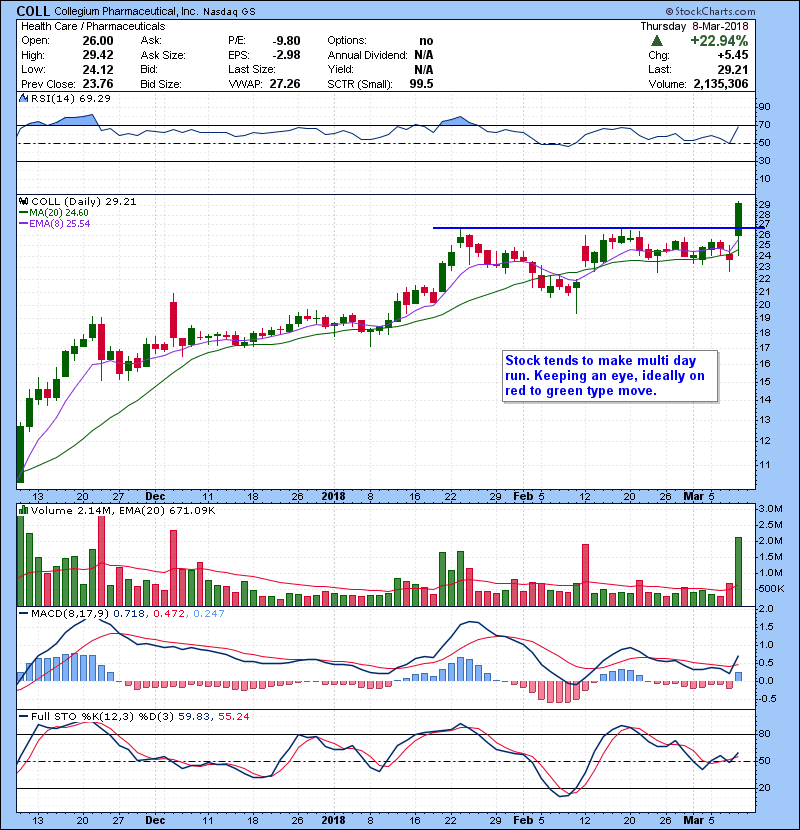Image resolution: width=800 pixels, height=830 pixels.
Task: Click the Chg value +5.45
Action: [x=733, y=55]
